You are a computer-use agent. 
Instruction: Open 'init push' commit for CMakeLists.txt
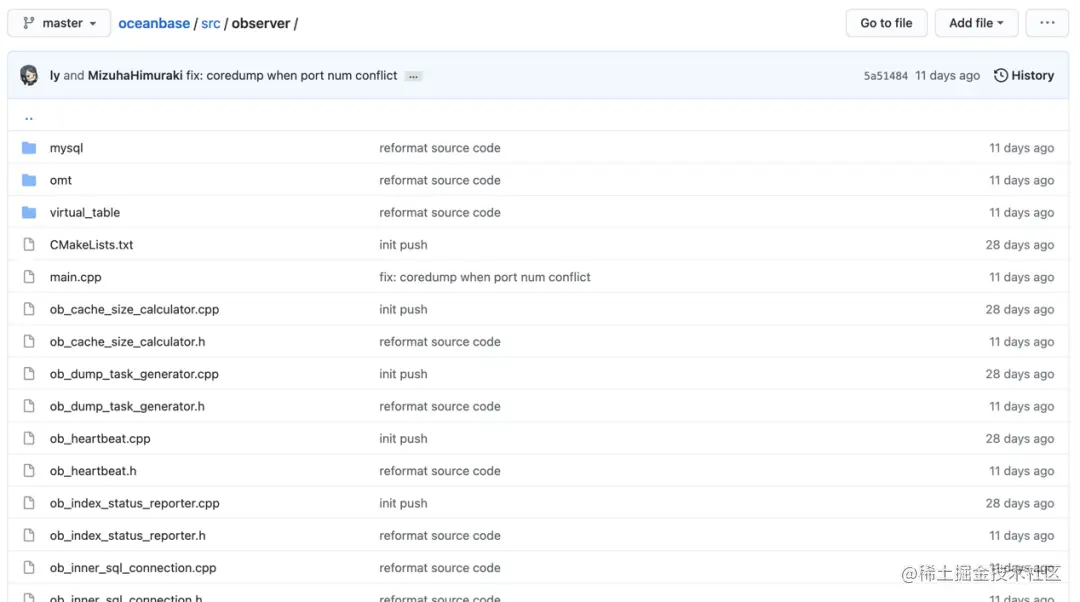[403, 245]
